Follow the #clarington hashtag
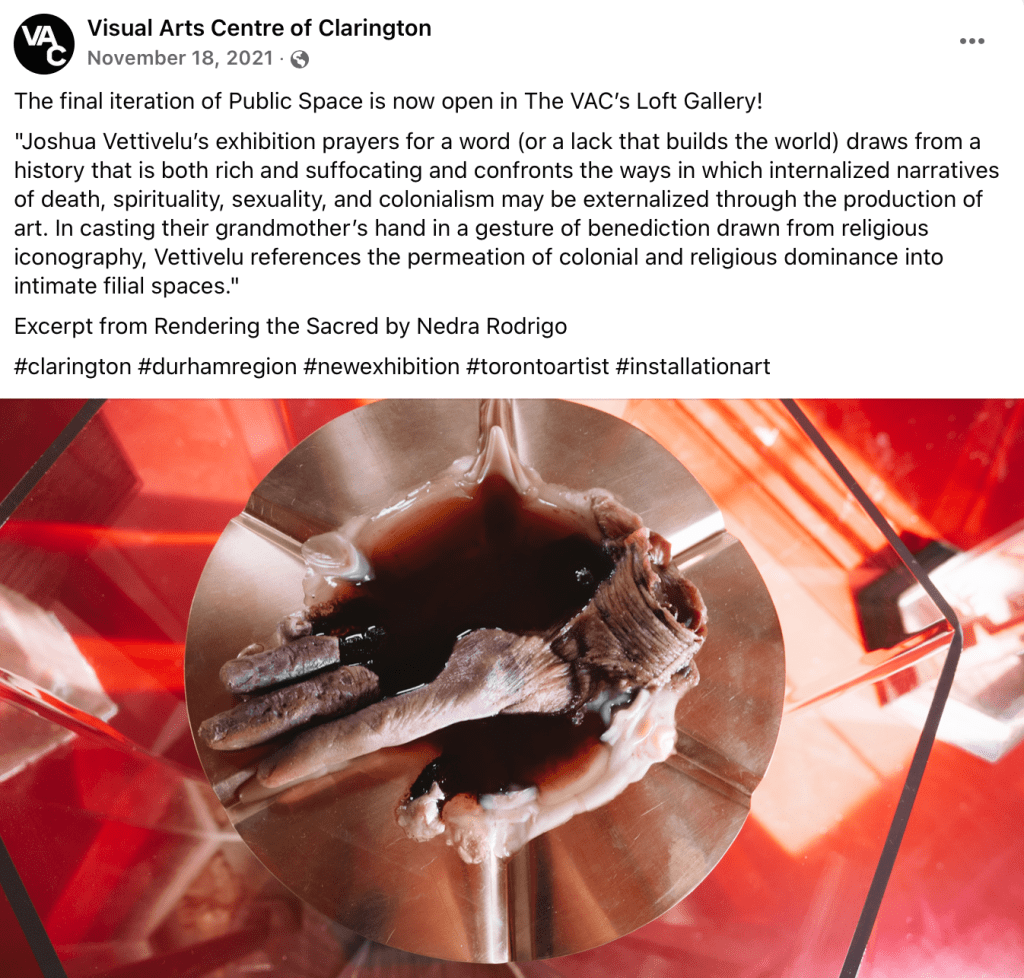 click(x=72, y=366)
